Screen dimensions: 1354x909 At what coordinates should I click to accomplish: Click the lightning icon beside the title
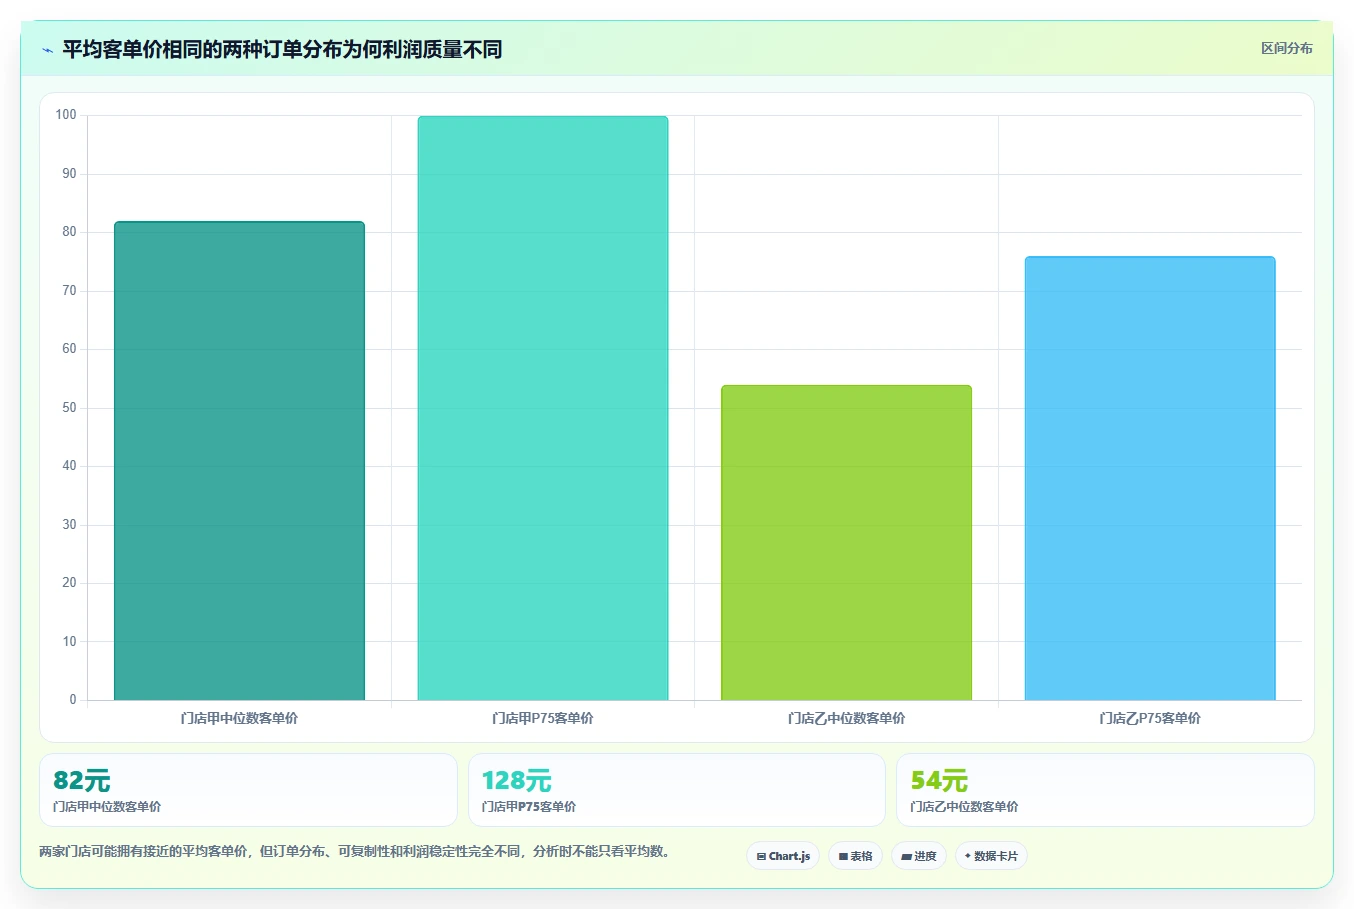(47, 50)
